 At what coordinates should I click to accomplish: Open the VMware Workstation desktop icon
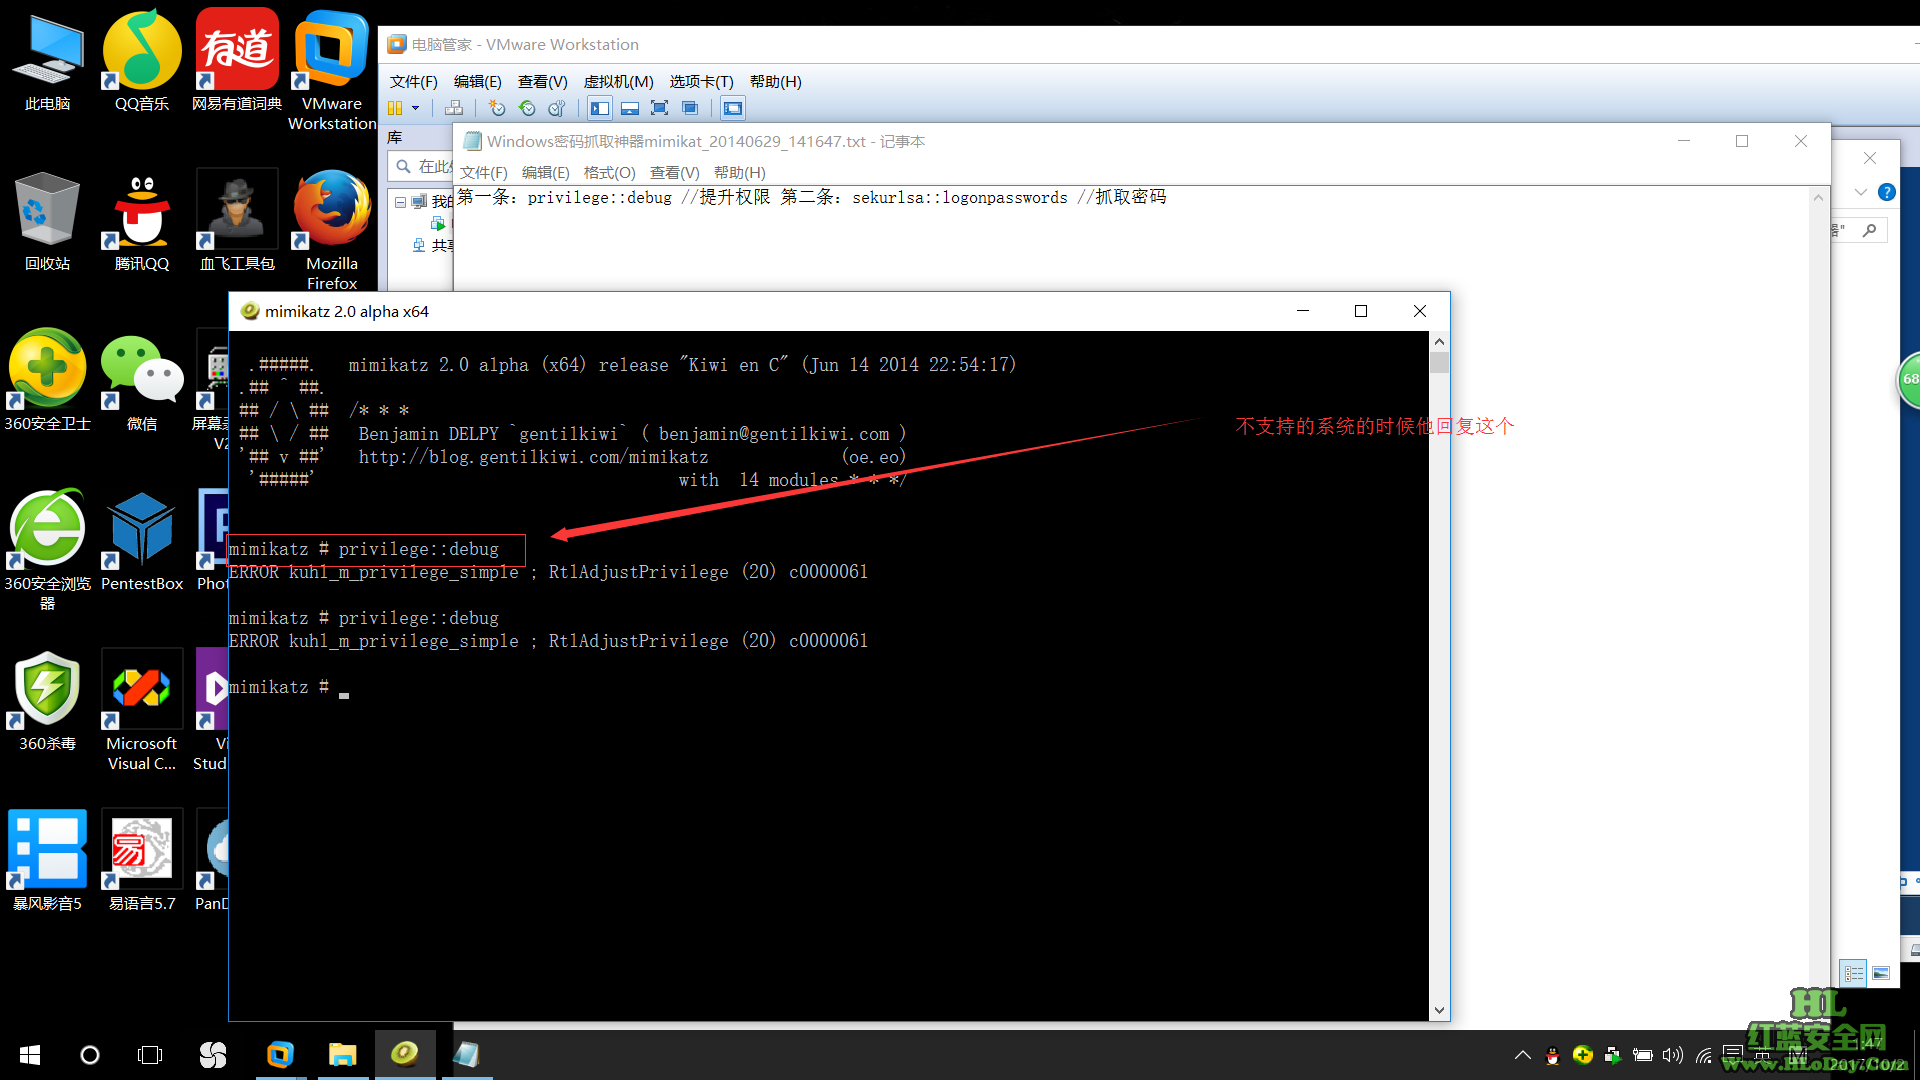pyautogui.click(x=332, y=70)
